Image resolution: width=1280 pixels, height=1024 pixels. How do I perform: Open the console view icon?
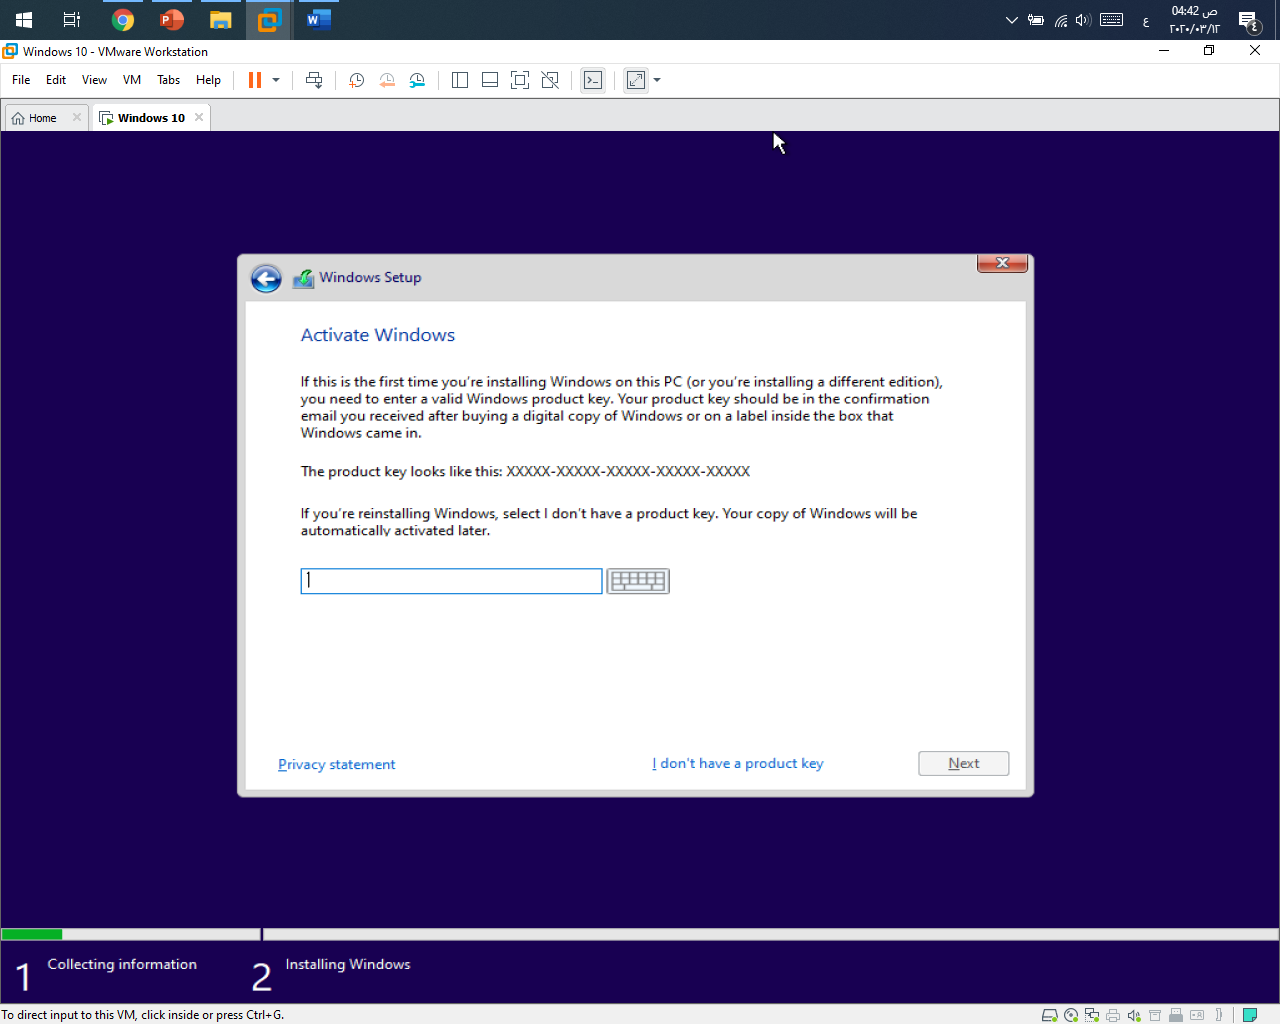coord(593,80)
